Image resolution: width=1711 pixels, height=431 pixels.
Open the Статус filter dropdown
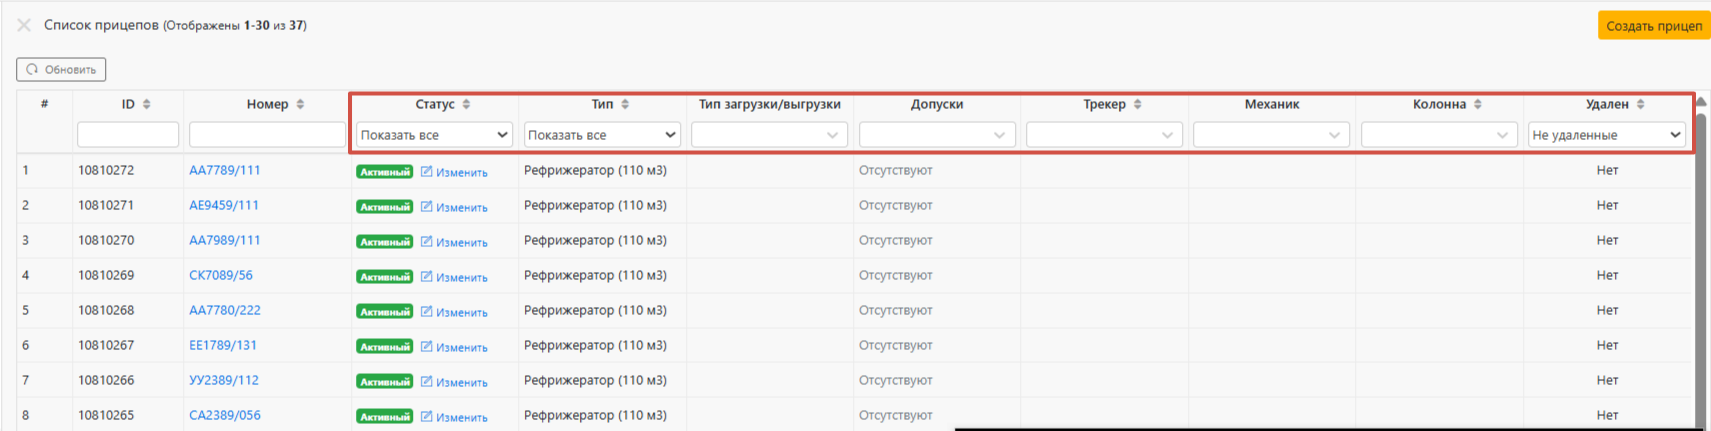[434, 135]
